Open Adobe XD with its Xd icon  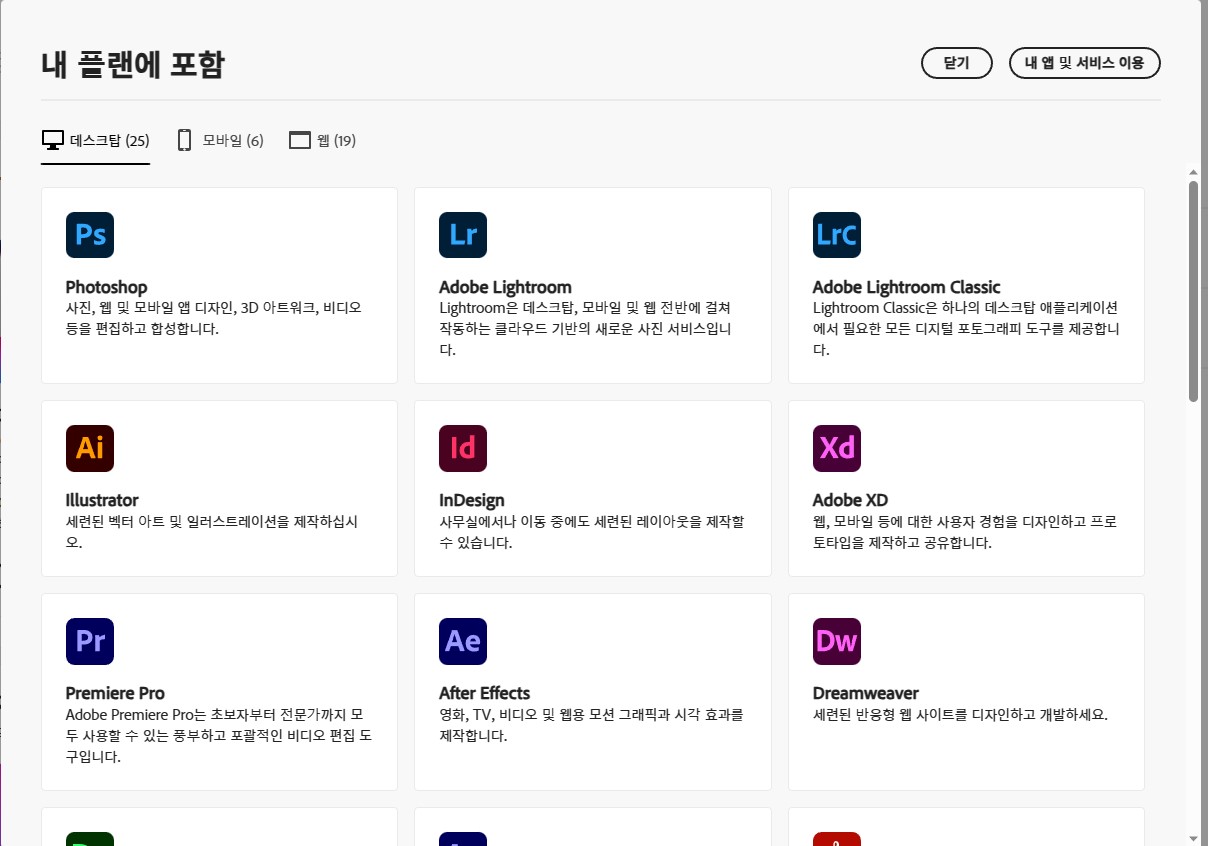click(836, 448)
